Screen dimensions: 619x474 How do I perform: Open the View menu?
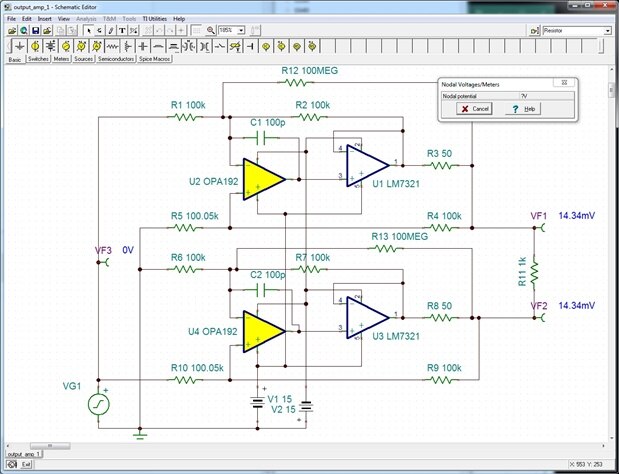tap(64, 18)
